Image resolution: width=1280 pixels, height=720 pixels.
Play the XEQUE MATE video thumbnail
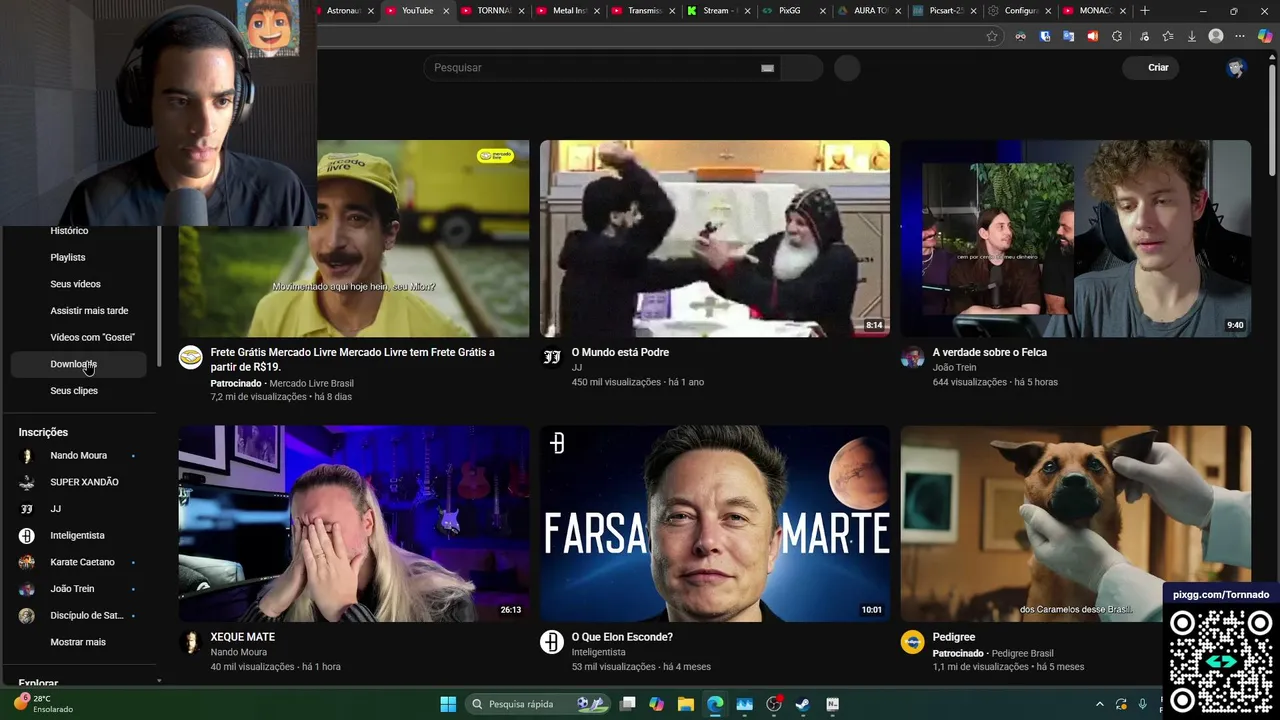click(x=354, y=524)
